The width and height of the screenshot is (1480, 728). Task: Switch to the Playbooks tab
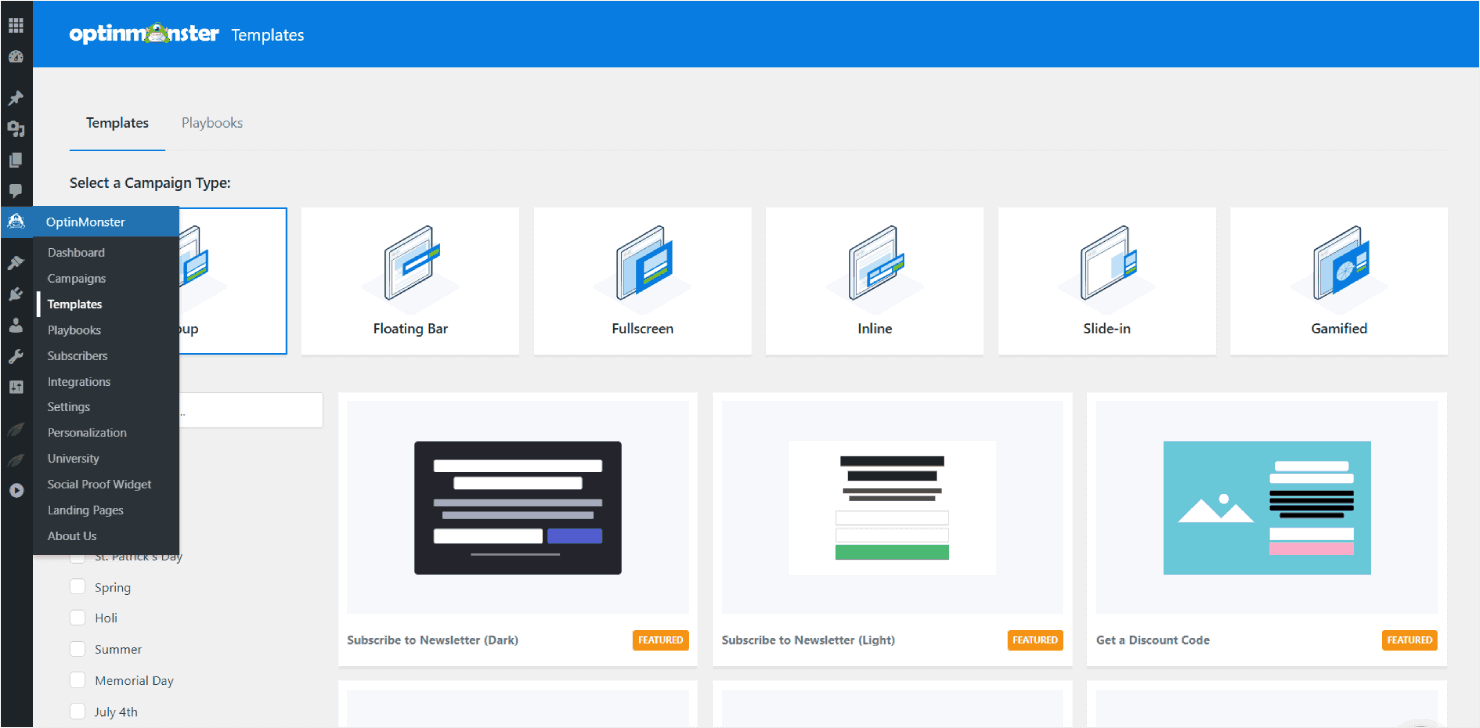pyautogui.click(x=211, y=122)
